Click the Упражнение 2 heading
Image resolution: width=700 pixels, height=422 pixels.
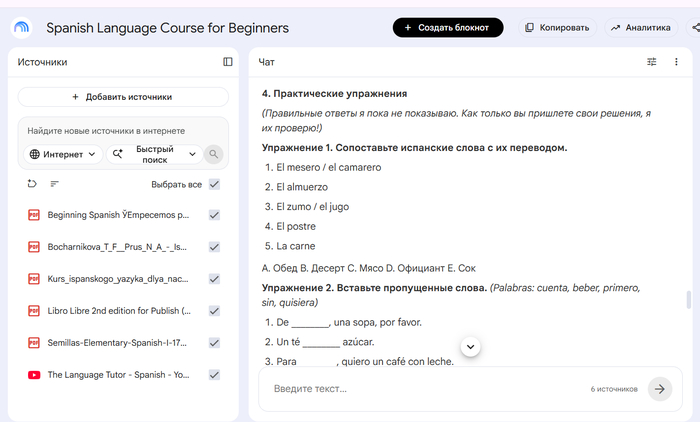pyautogui.click(x=374, y=288)
